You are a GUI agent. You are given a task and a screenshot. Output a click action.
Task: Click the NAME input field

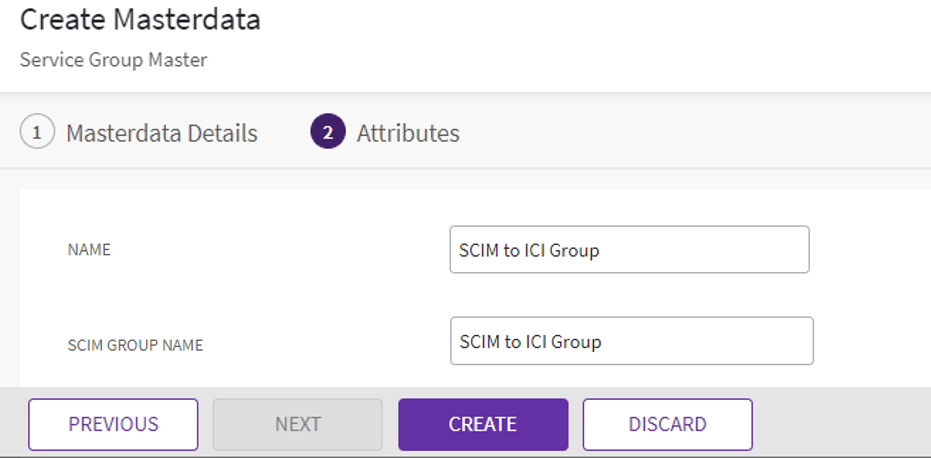[629, 249]
